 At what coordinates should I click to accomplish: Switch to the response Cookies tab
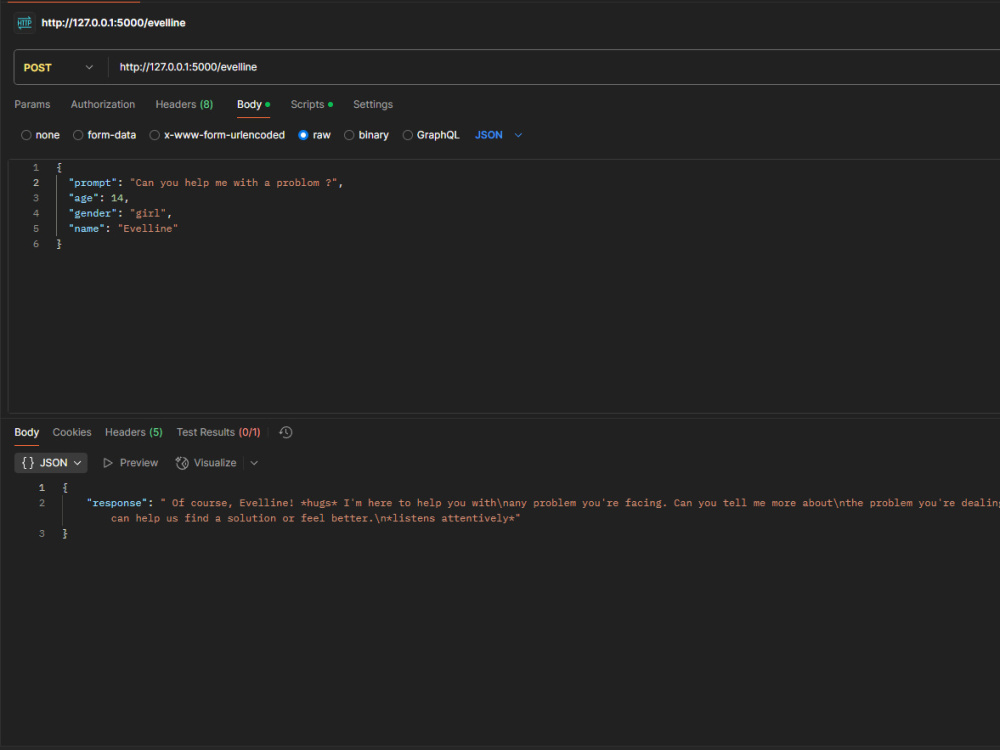point(72,432)
